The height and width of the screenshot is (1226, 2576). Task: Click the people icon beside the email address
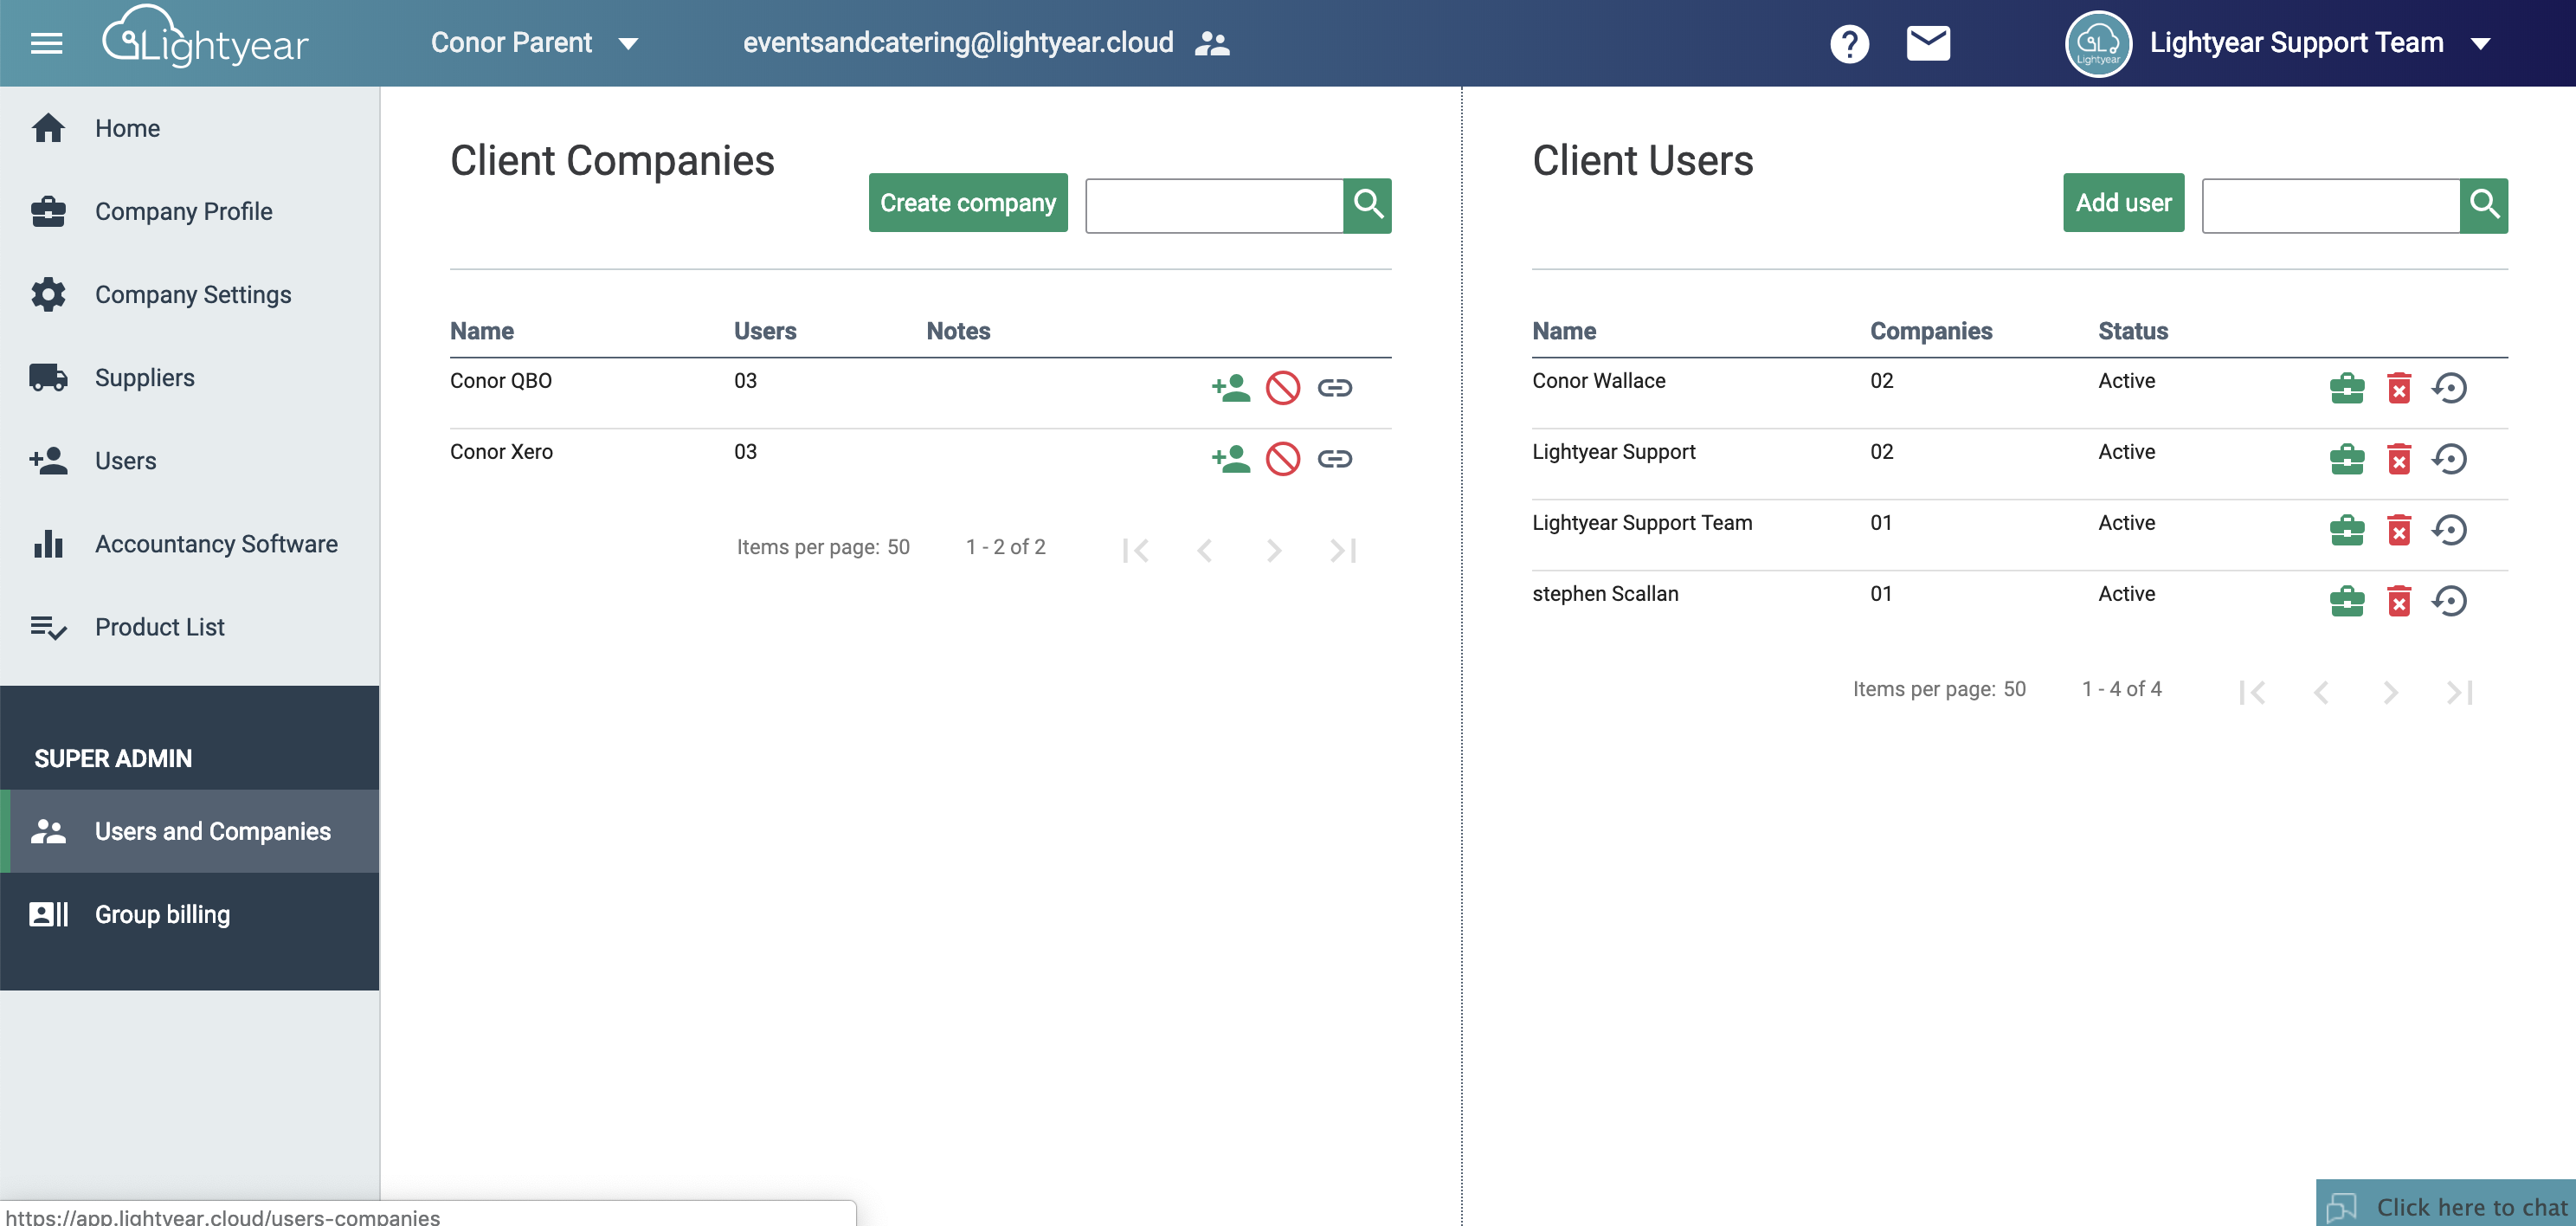click(1212, 44)
